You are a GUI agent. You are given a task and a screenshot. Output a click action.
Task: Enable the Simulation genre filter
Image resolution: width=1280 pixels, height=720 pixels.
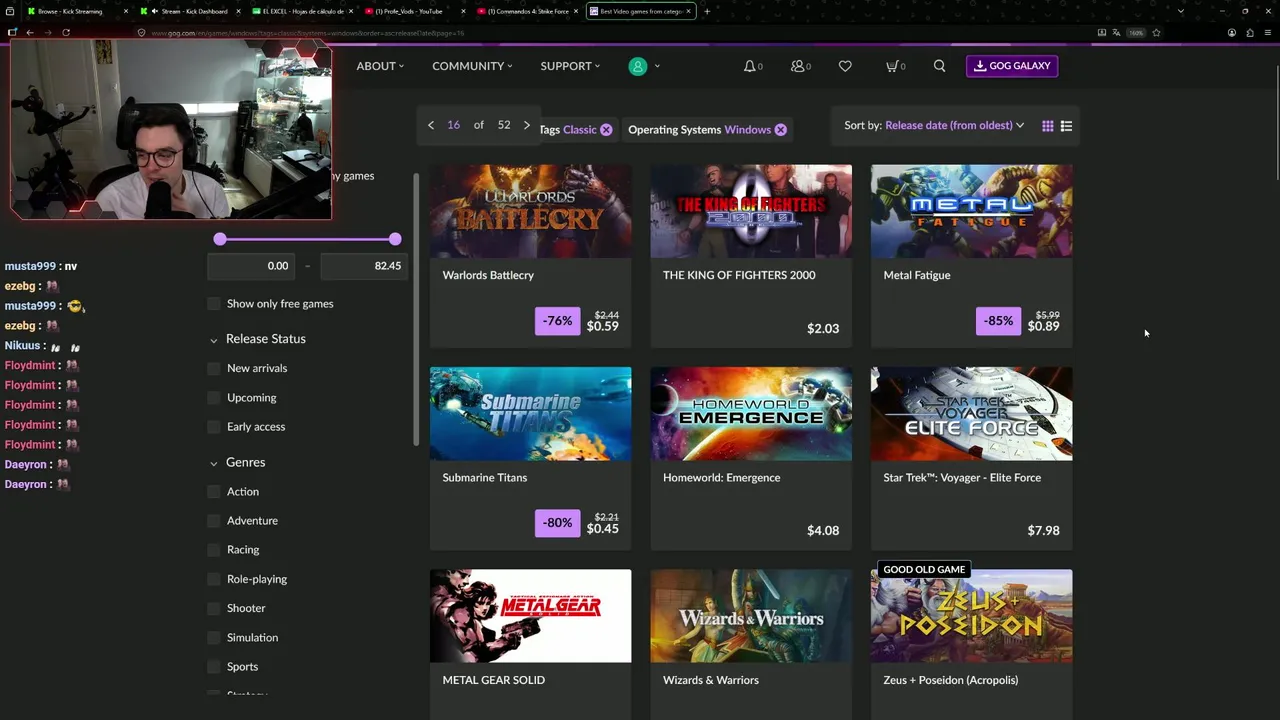click(x=214, y=638)
